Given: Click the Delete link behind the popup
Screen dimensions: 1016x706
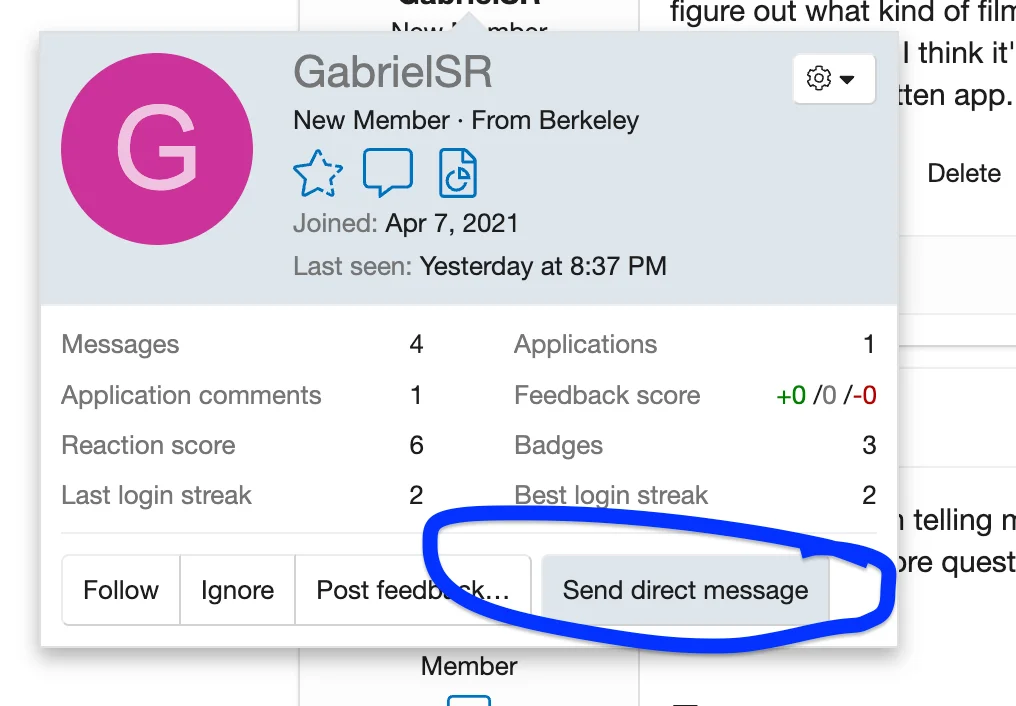Looking at the screenshot, I should [x=963, y=173].
